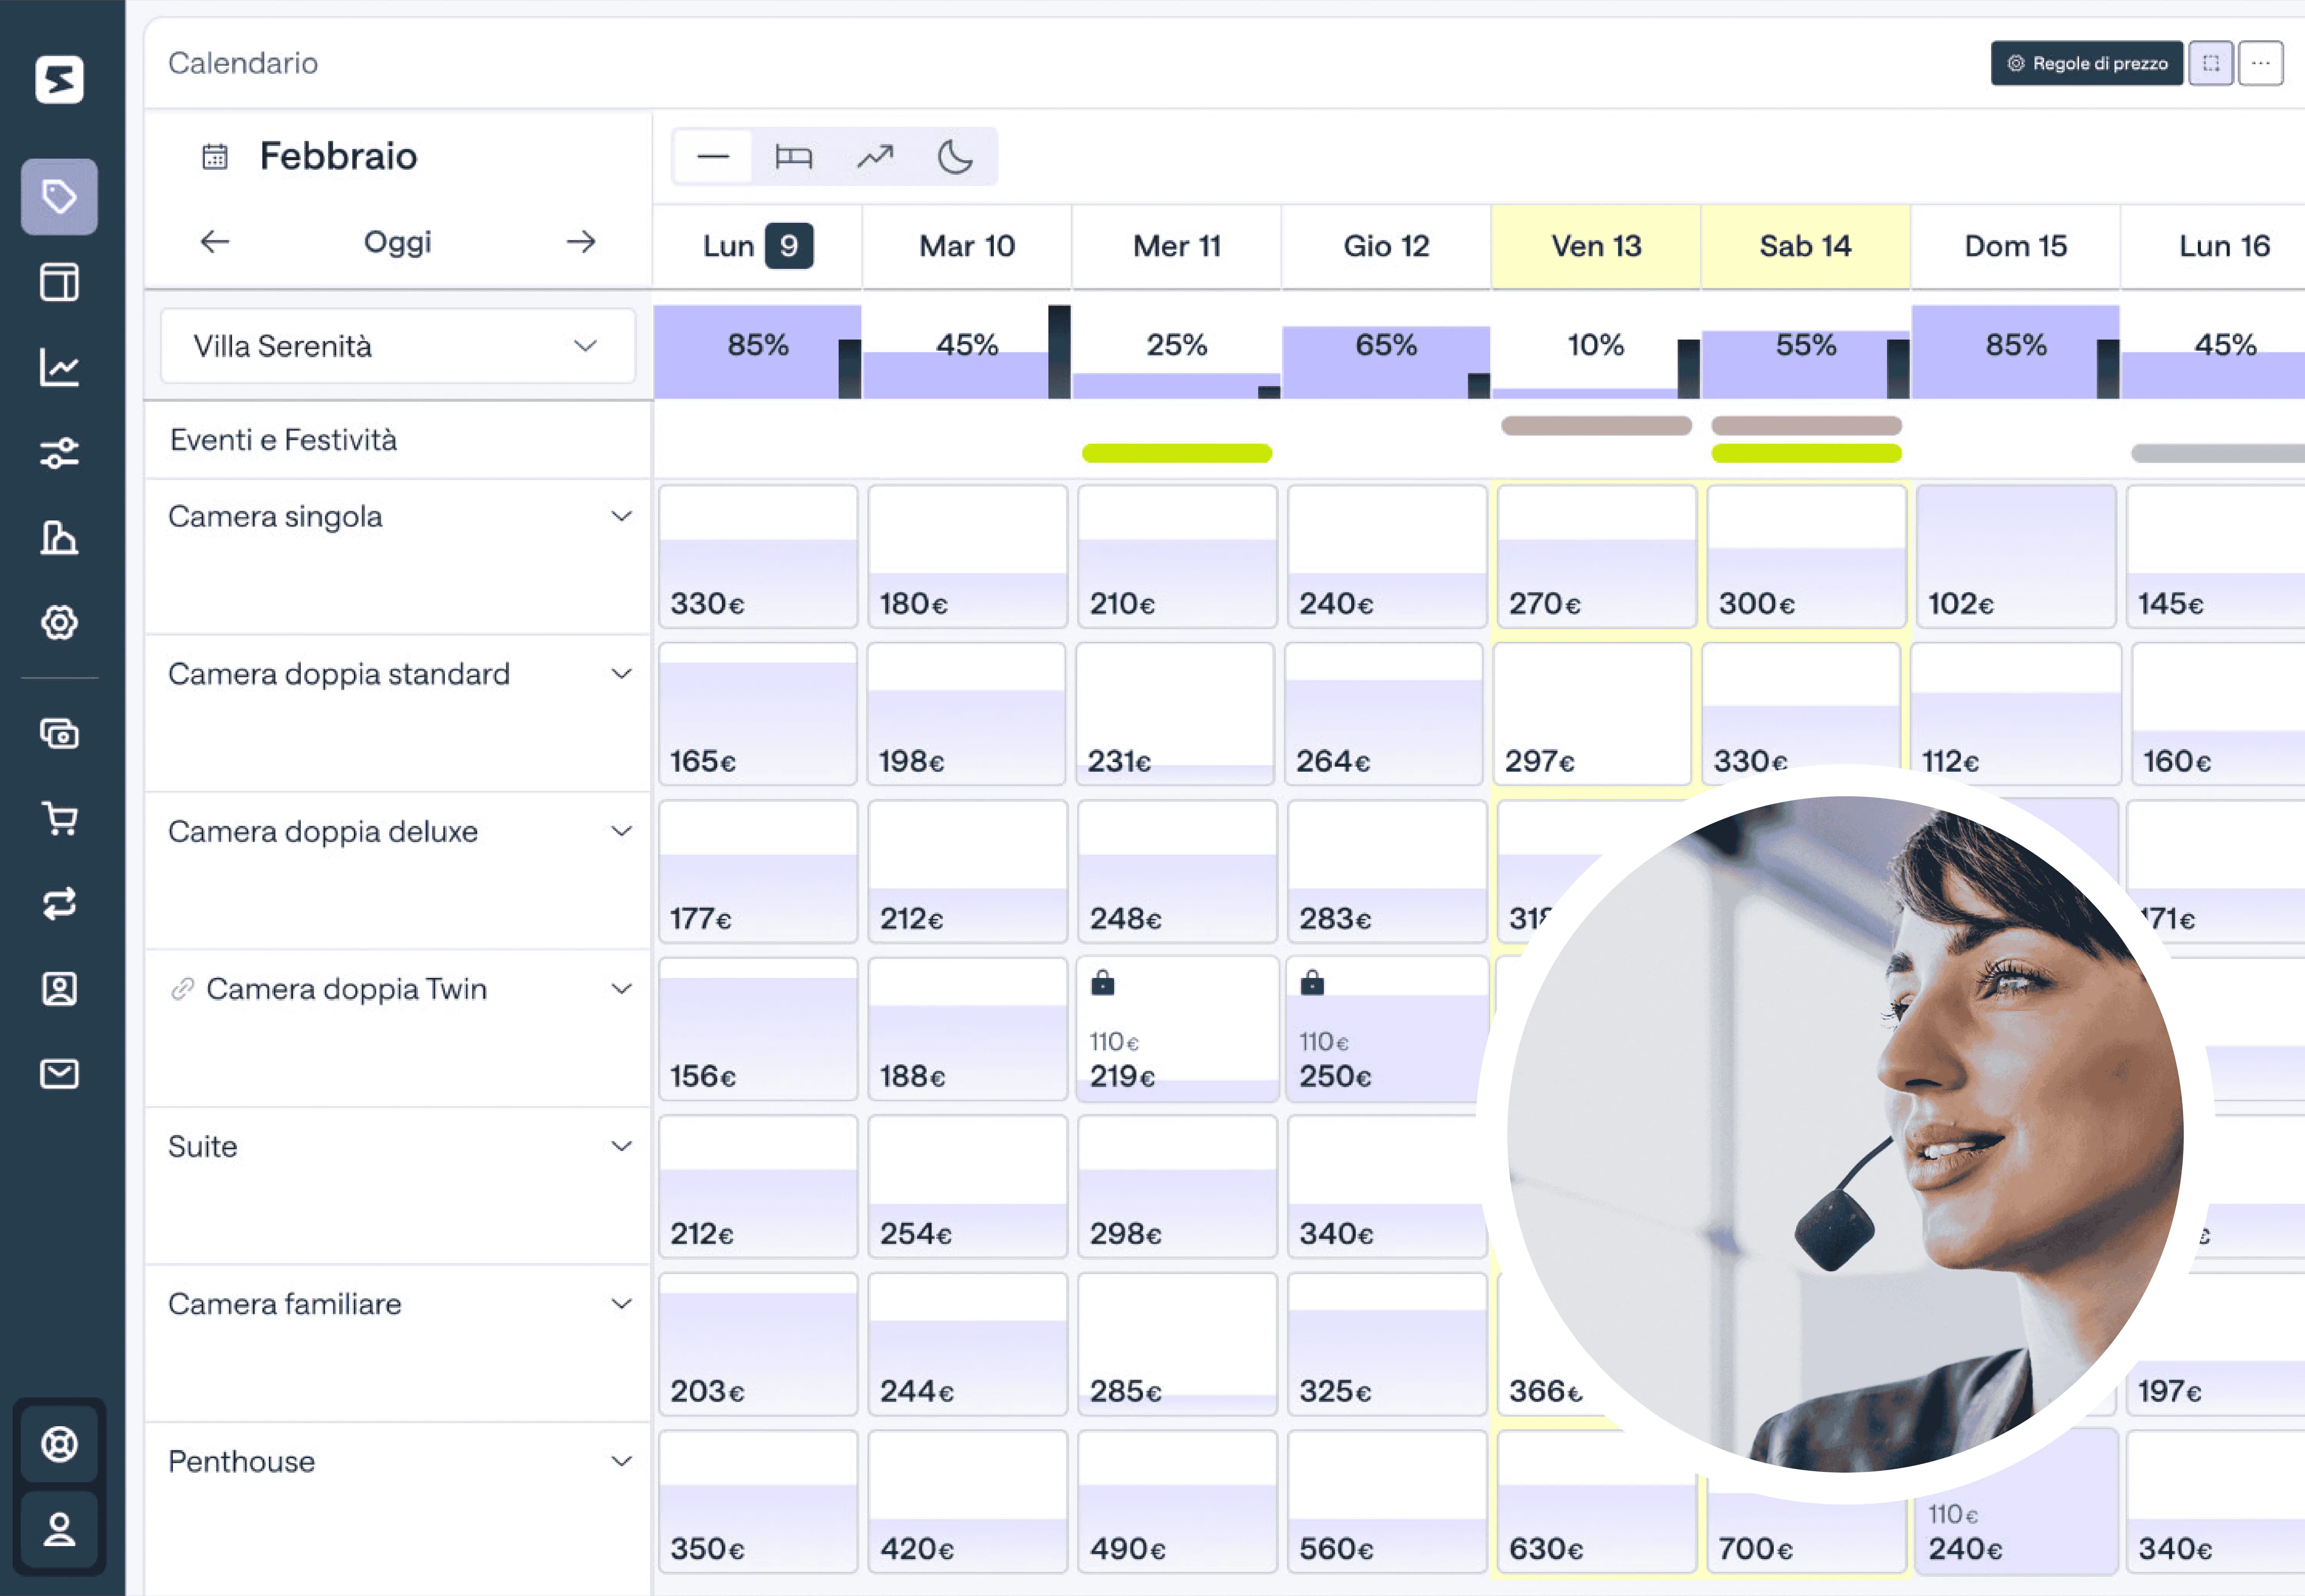Switch to the moon nights view toggle
This screenshot has height=1596, width=2305.
click(955, 157)
